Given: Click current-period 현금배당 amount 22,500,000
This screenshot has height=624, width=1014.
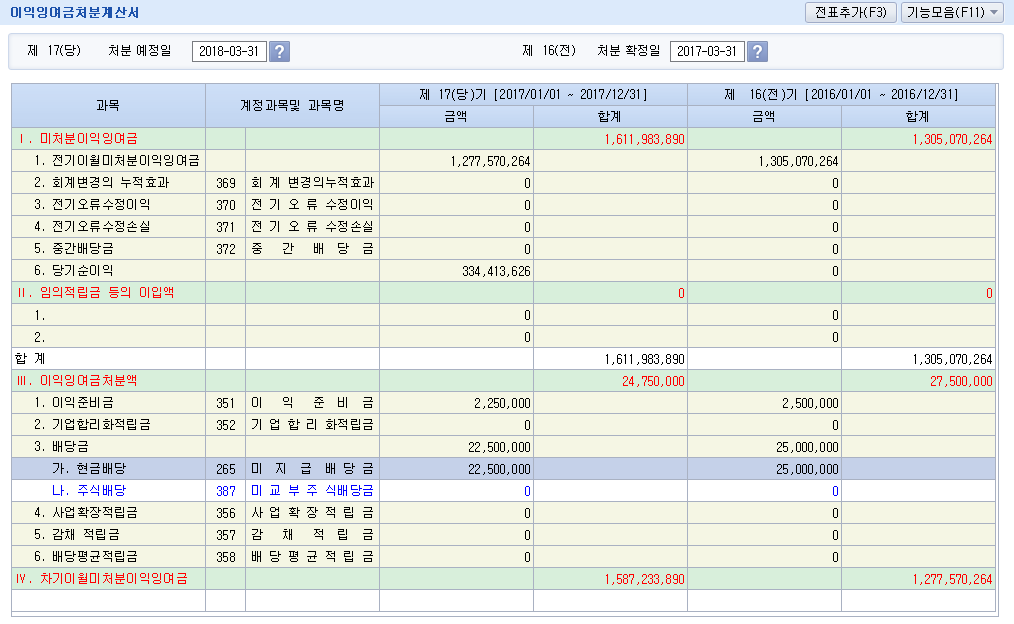Looking at the screenshot, I should (x=496, y=468).
